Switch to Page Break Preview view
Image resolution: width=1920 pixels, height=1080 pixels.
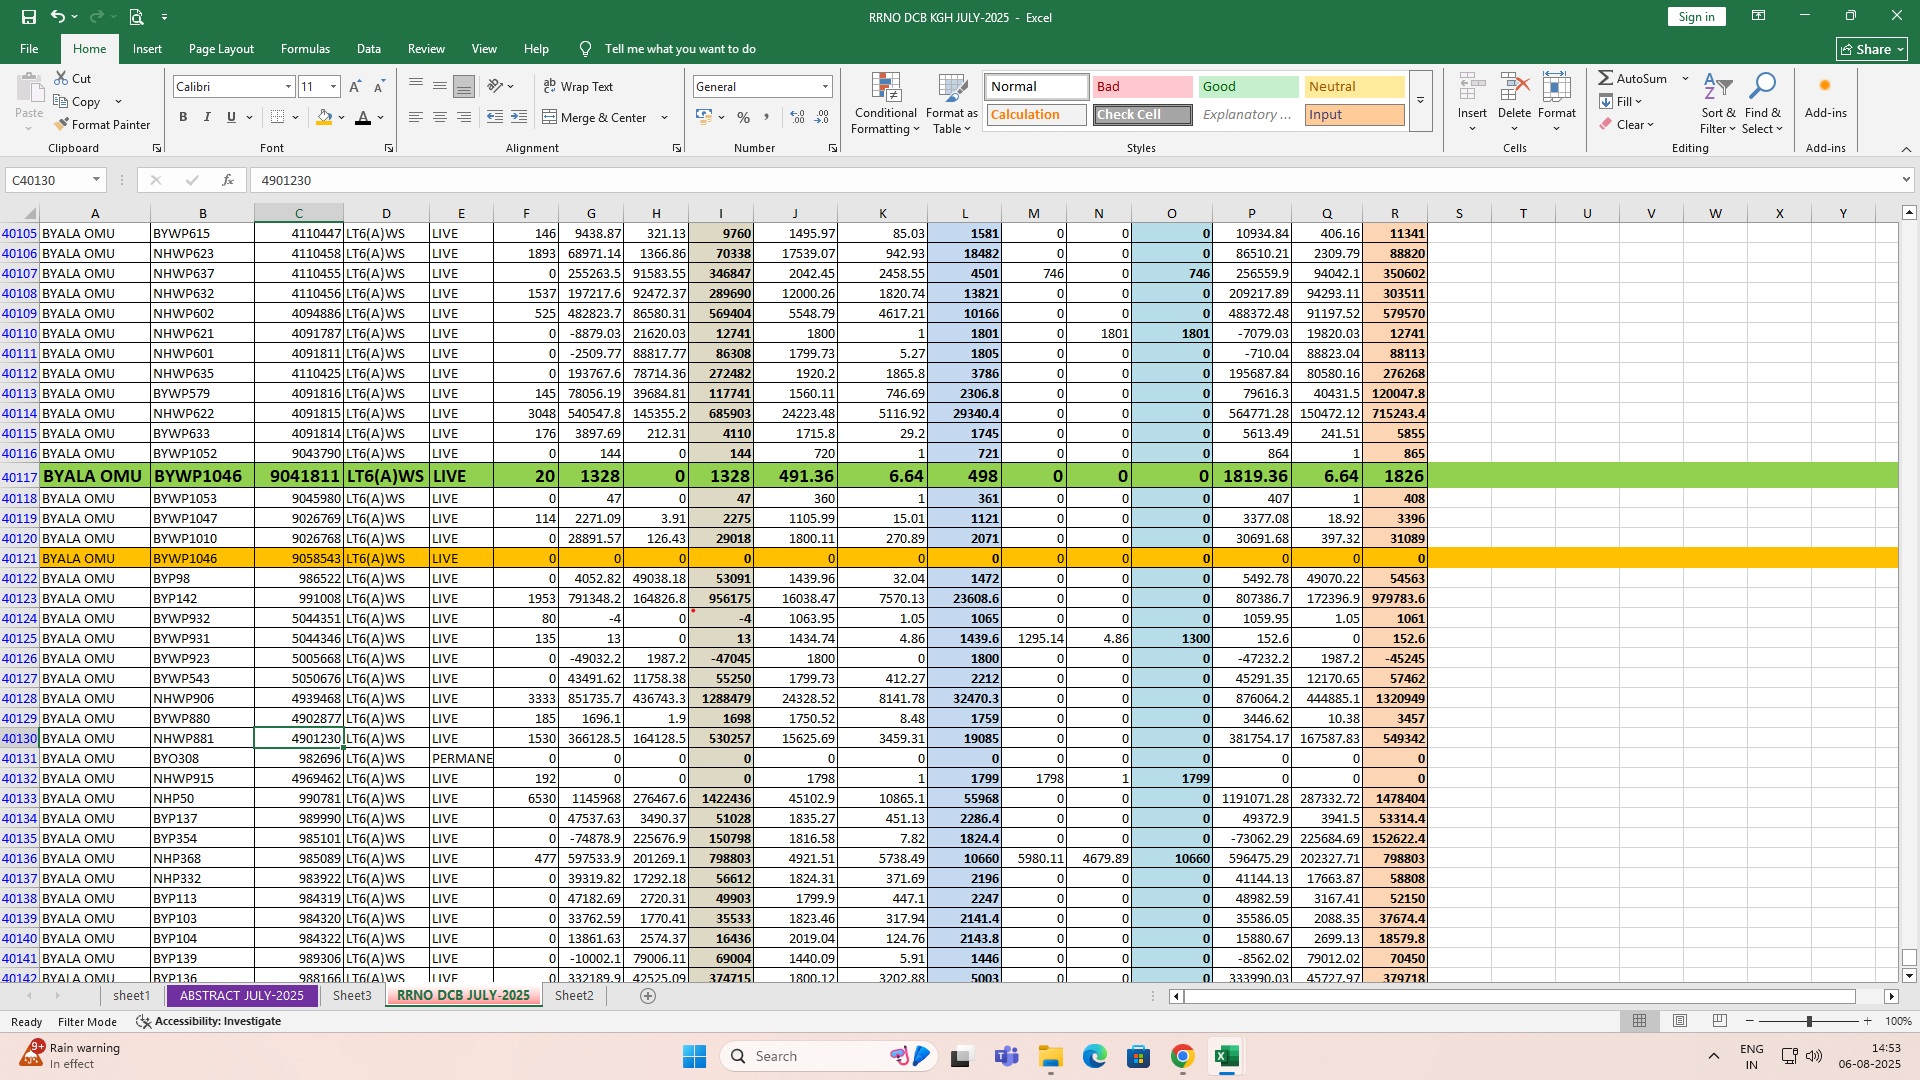click(x=1719, y=1021)
